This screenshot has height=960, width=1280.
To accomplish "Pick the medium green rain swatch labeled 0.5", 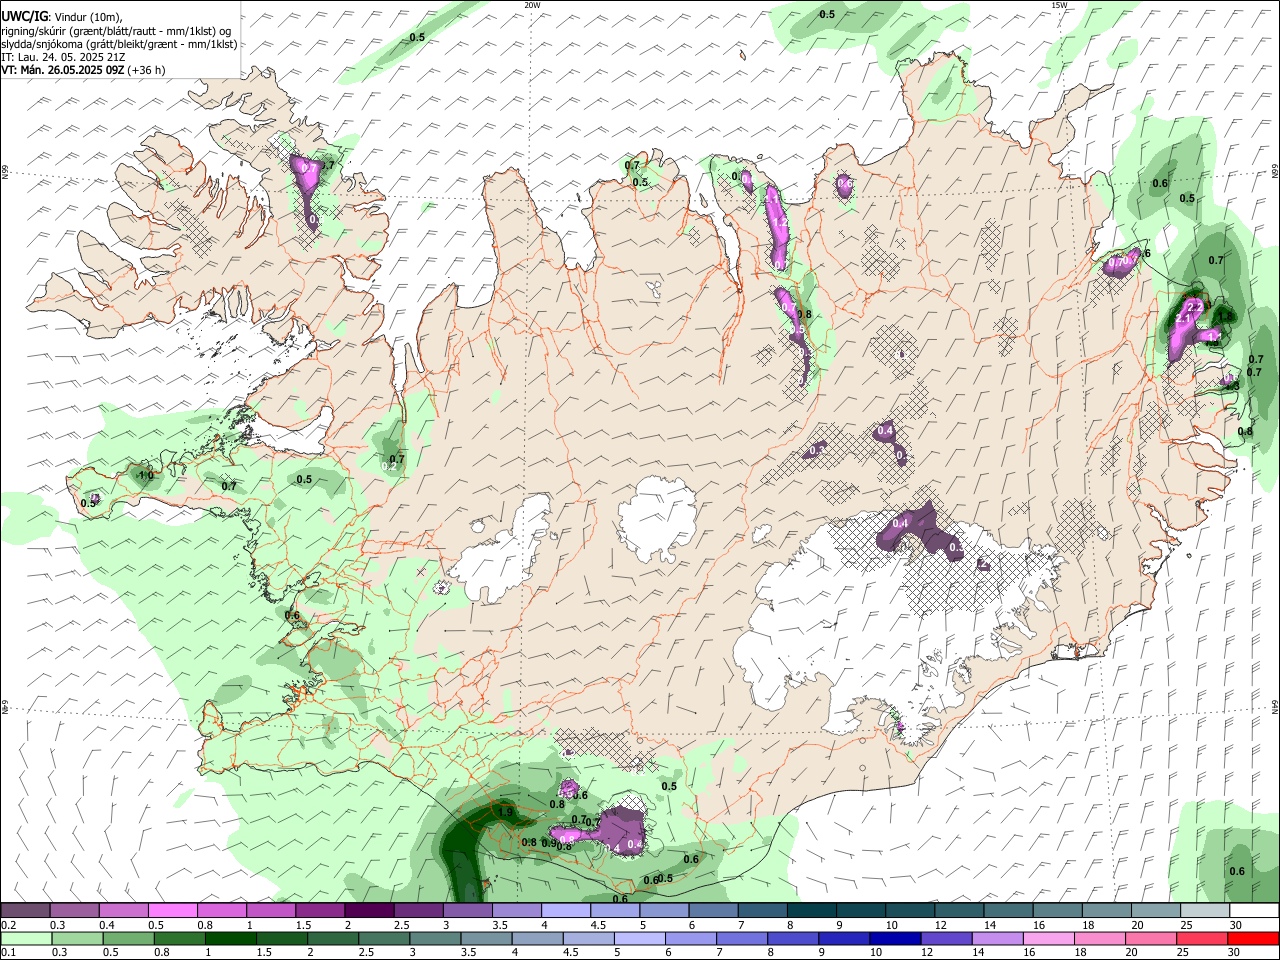I will coord(129,939).
